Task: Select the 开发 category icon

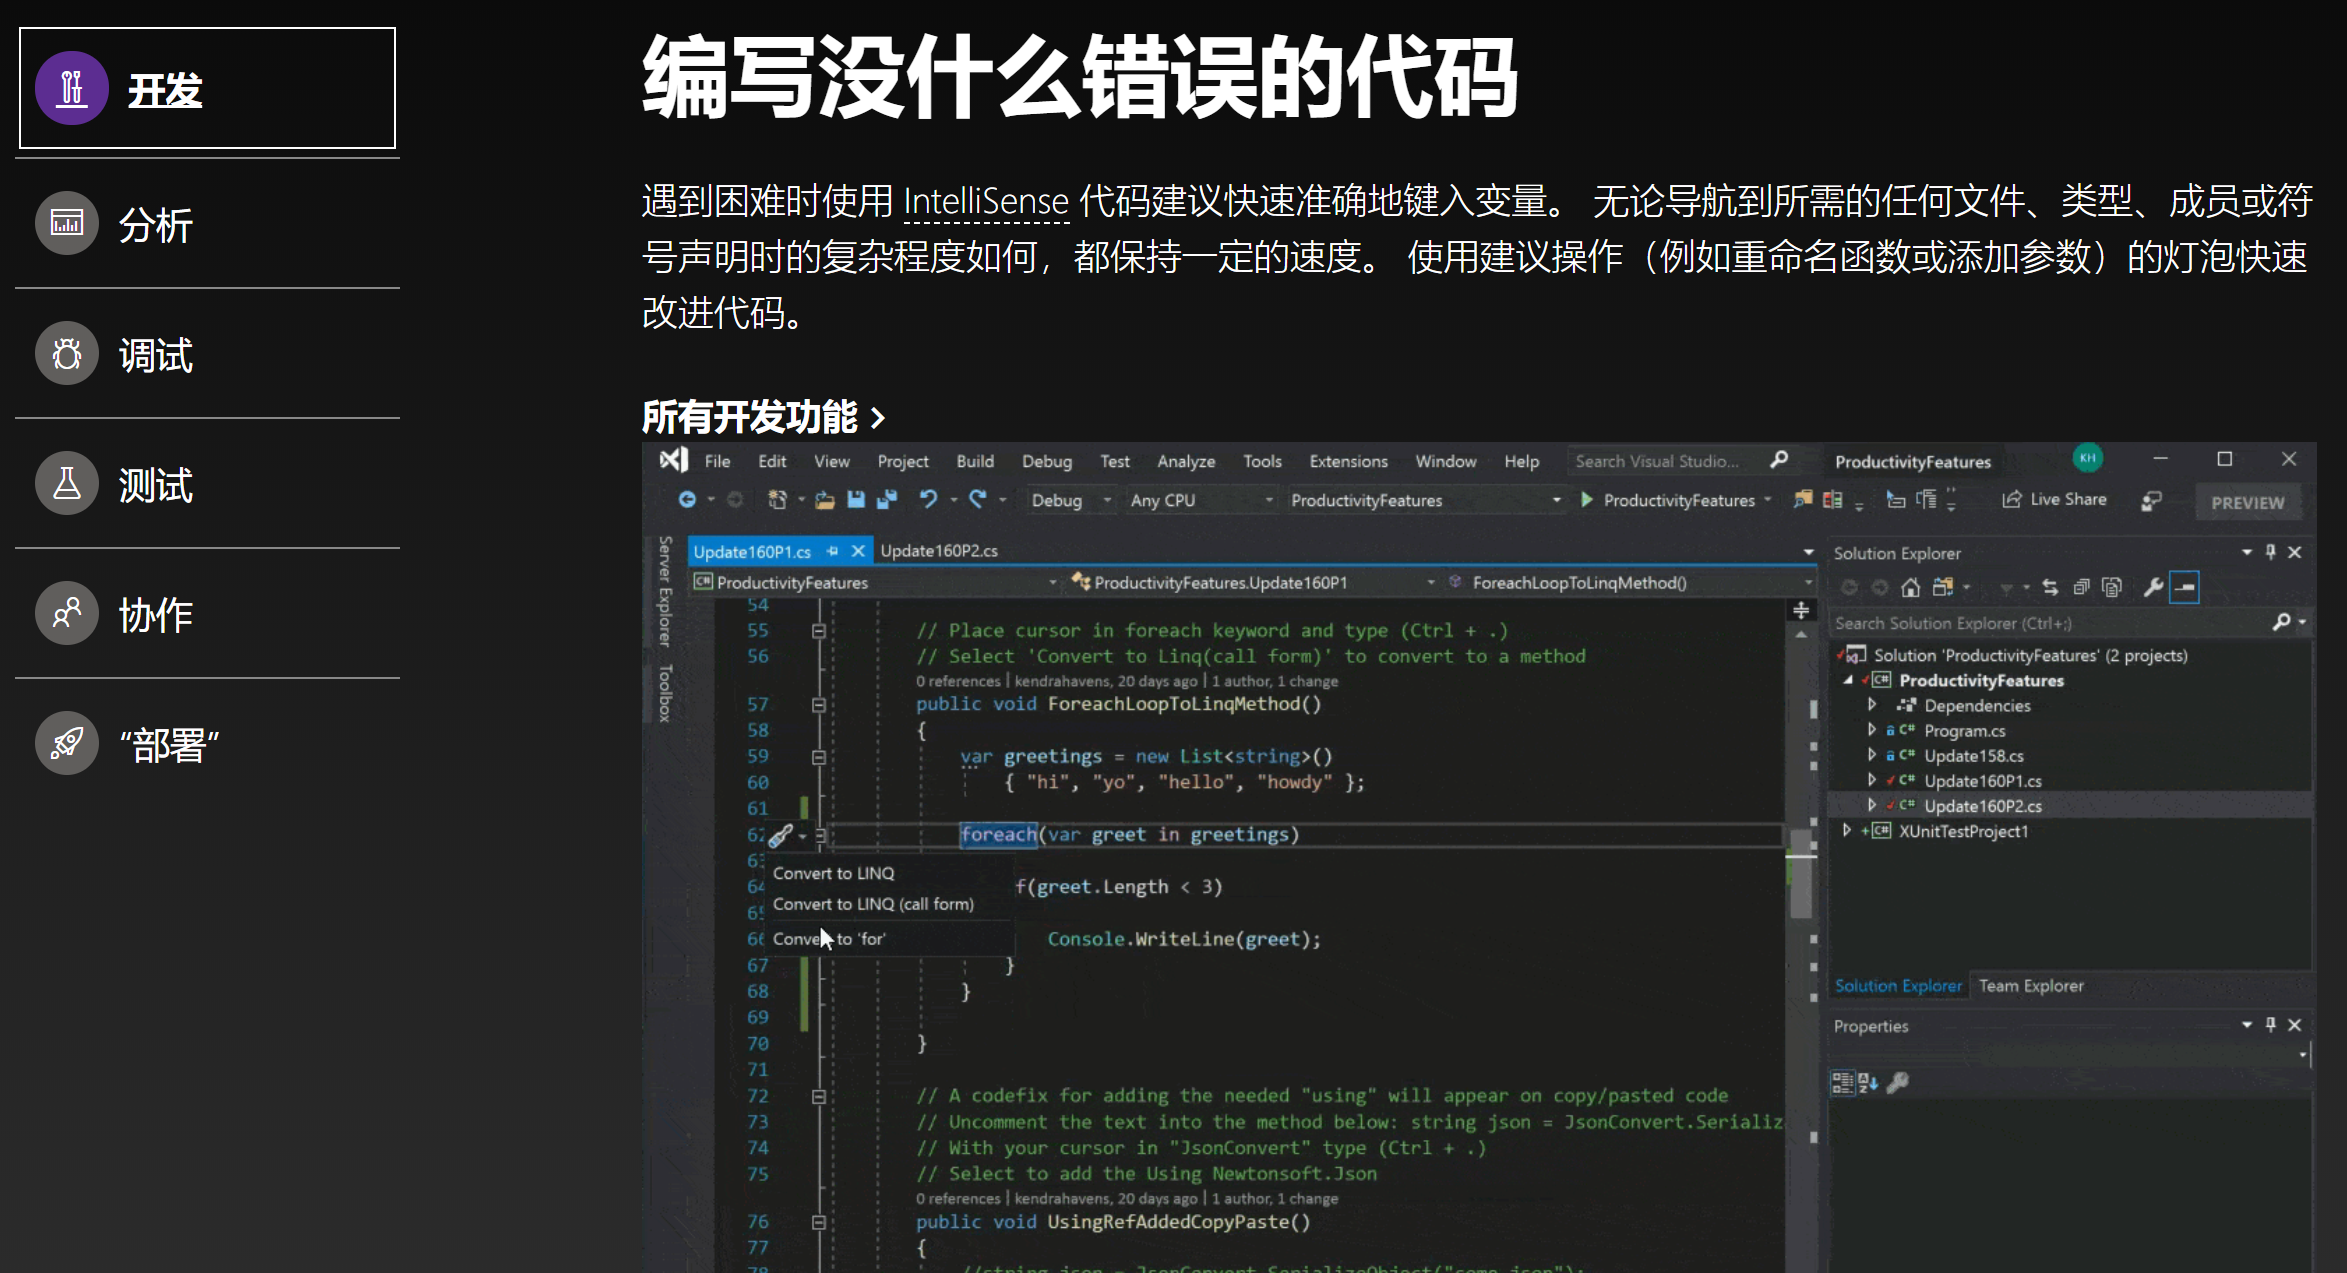Action: [71, 89]
